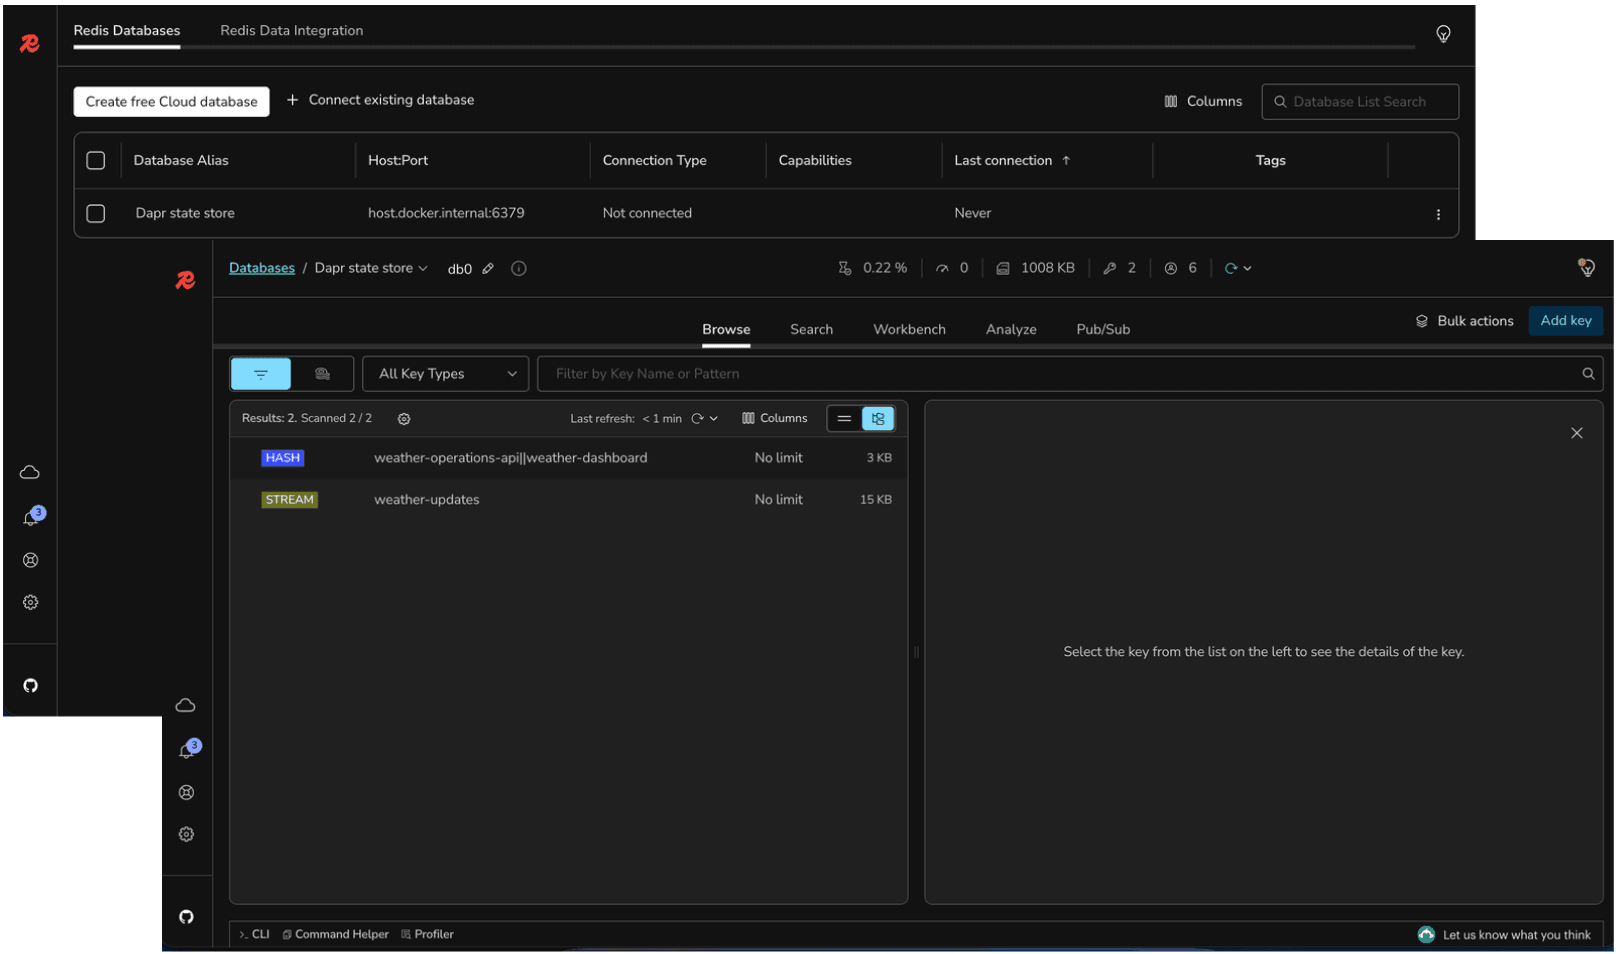Image resolution: width=1616 pixels, height=954 pixels.
Task: Open the Columns menu in the key browser
Action: (774, 419)
